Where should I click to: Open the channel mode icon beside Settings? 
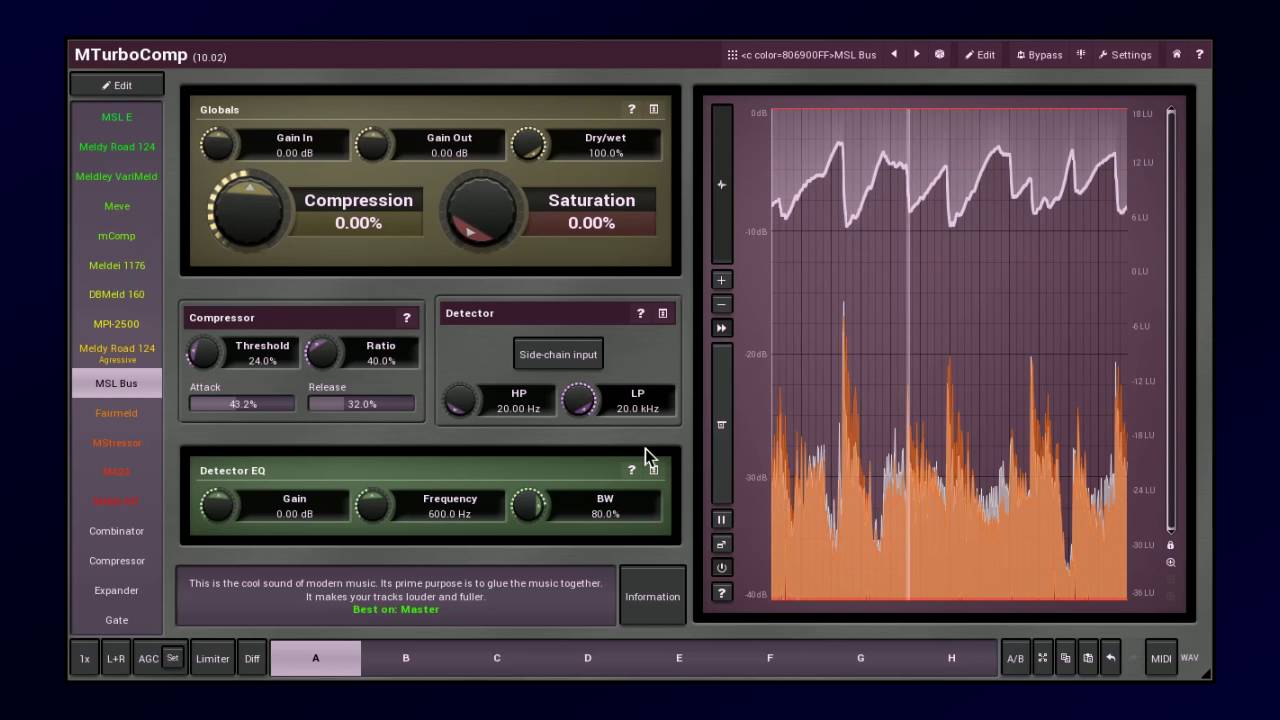click(1081, 54)
